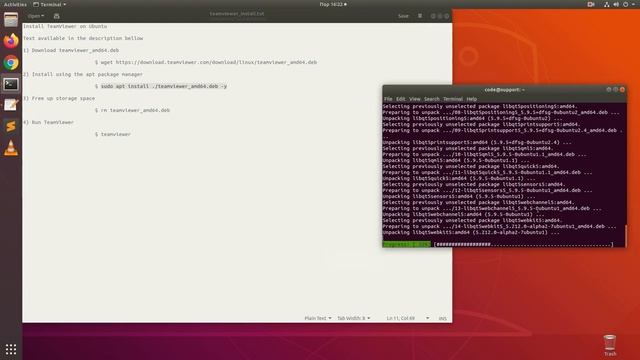Screen dimensions: 640x360
Task: Launch Google Chrome from the dock
Action: (11, 62)
